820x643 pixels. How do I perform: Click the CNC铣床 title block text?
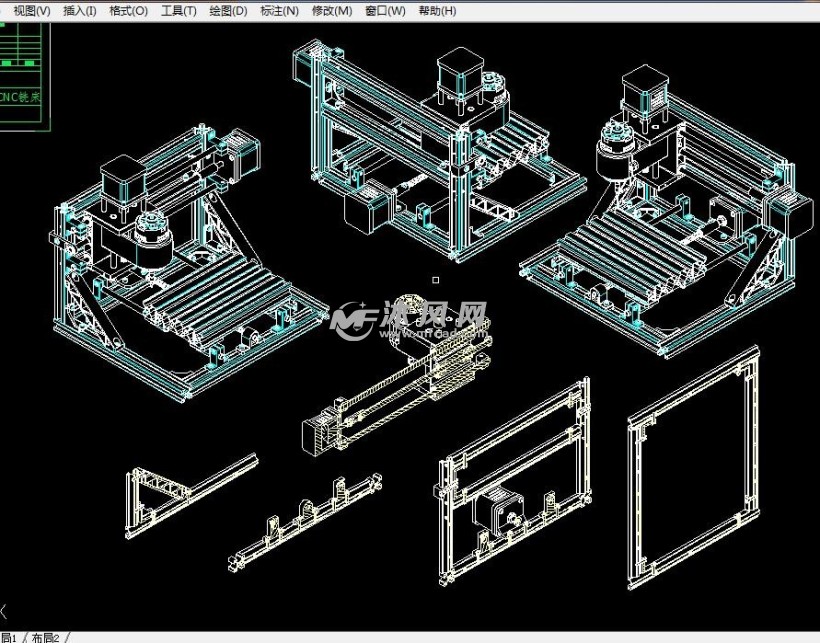[22, 97]
